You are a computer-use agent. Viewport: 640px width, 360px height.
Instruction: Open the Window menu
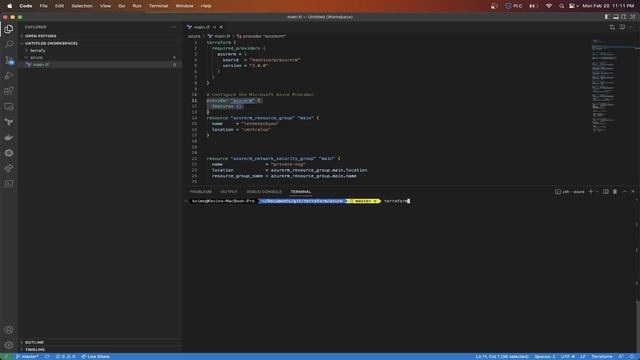coord(184,6)
